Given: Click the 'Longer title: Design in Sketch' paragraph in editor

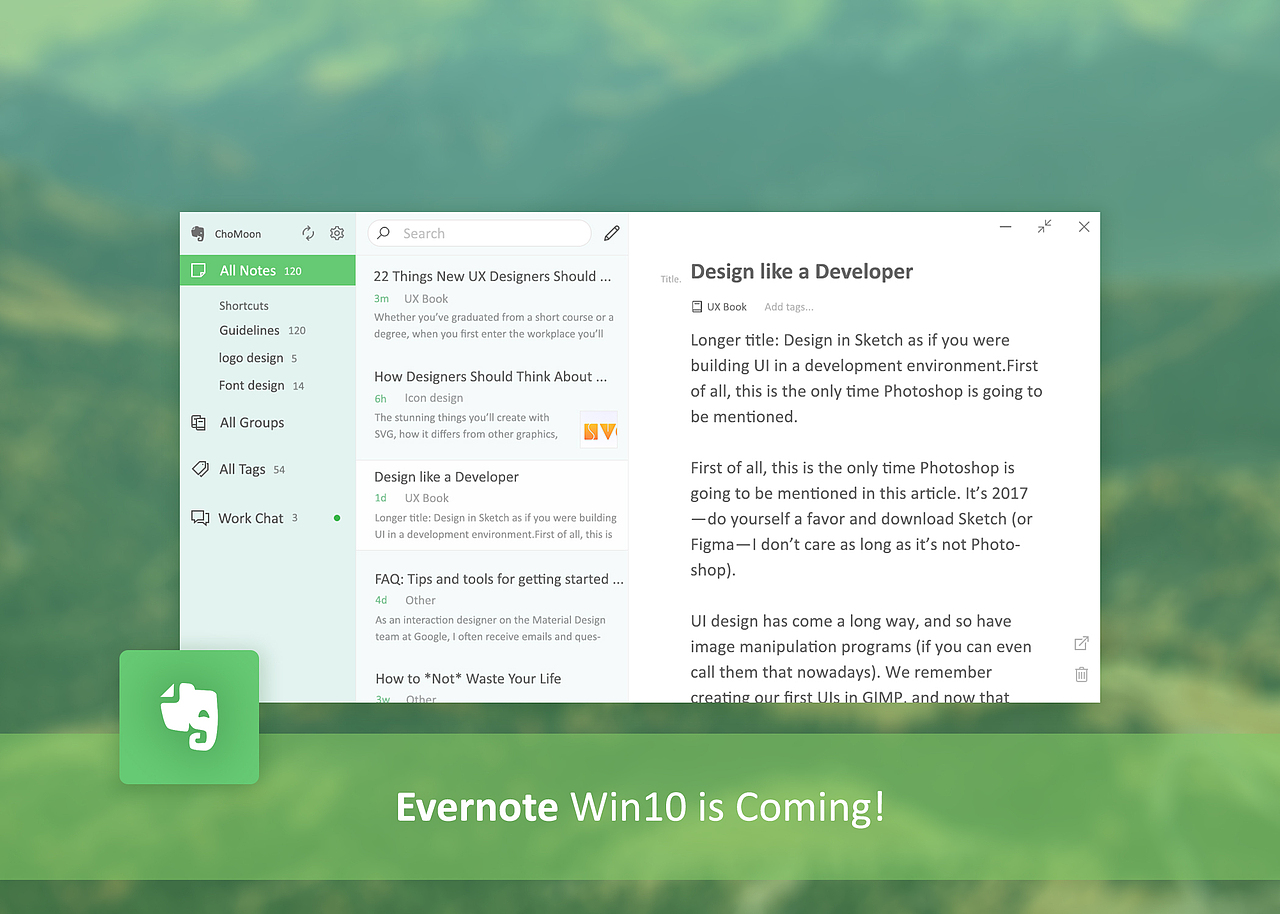Looking at the screenshot, I should coord(866,378).
